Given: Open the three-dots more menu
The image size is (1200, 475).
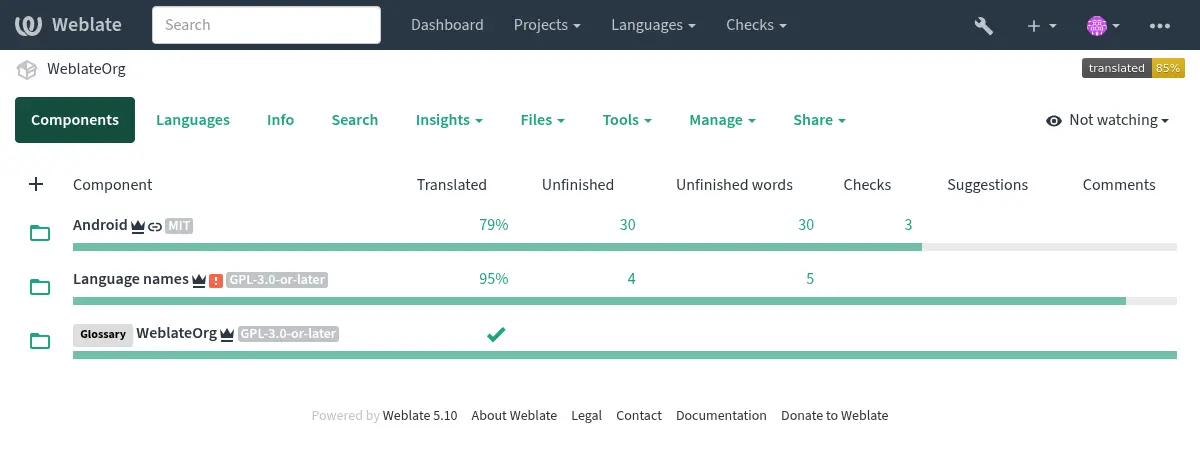Looking at the screenshot, I should click(x=1160, y=26).
